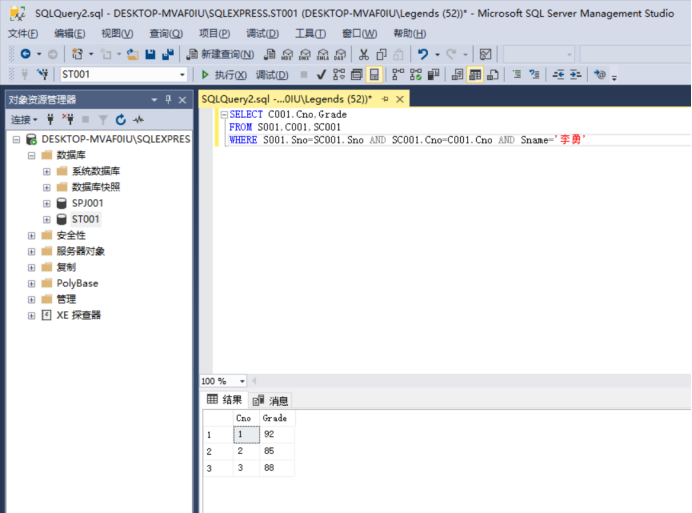The height and width of the screenshot is (513, 692).
Task: Click the database engine query icon
Action: point(269,54)
